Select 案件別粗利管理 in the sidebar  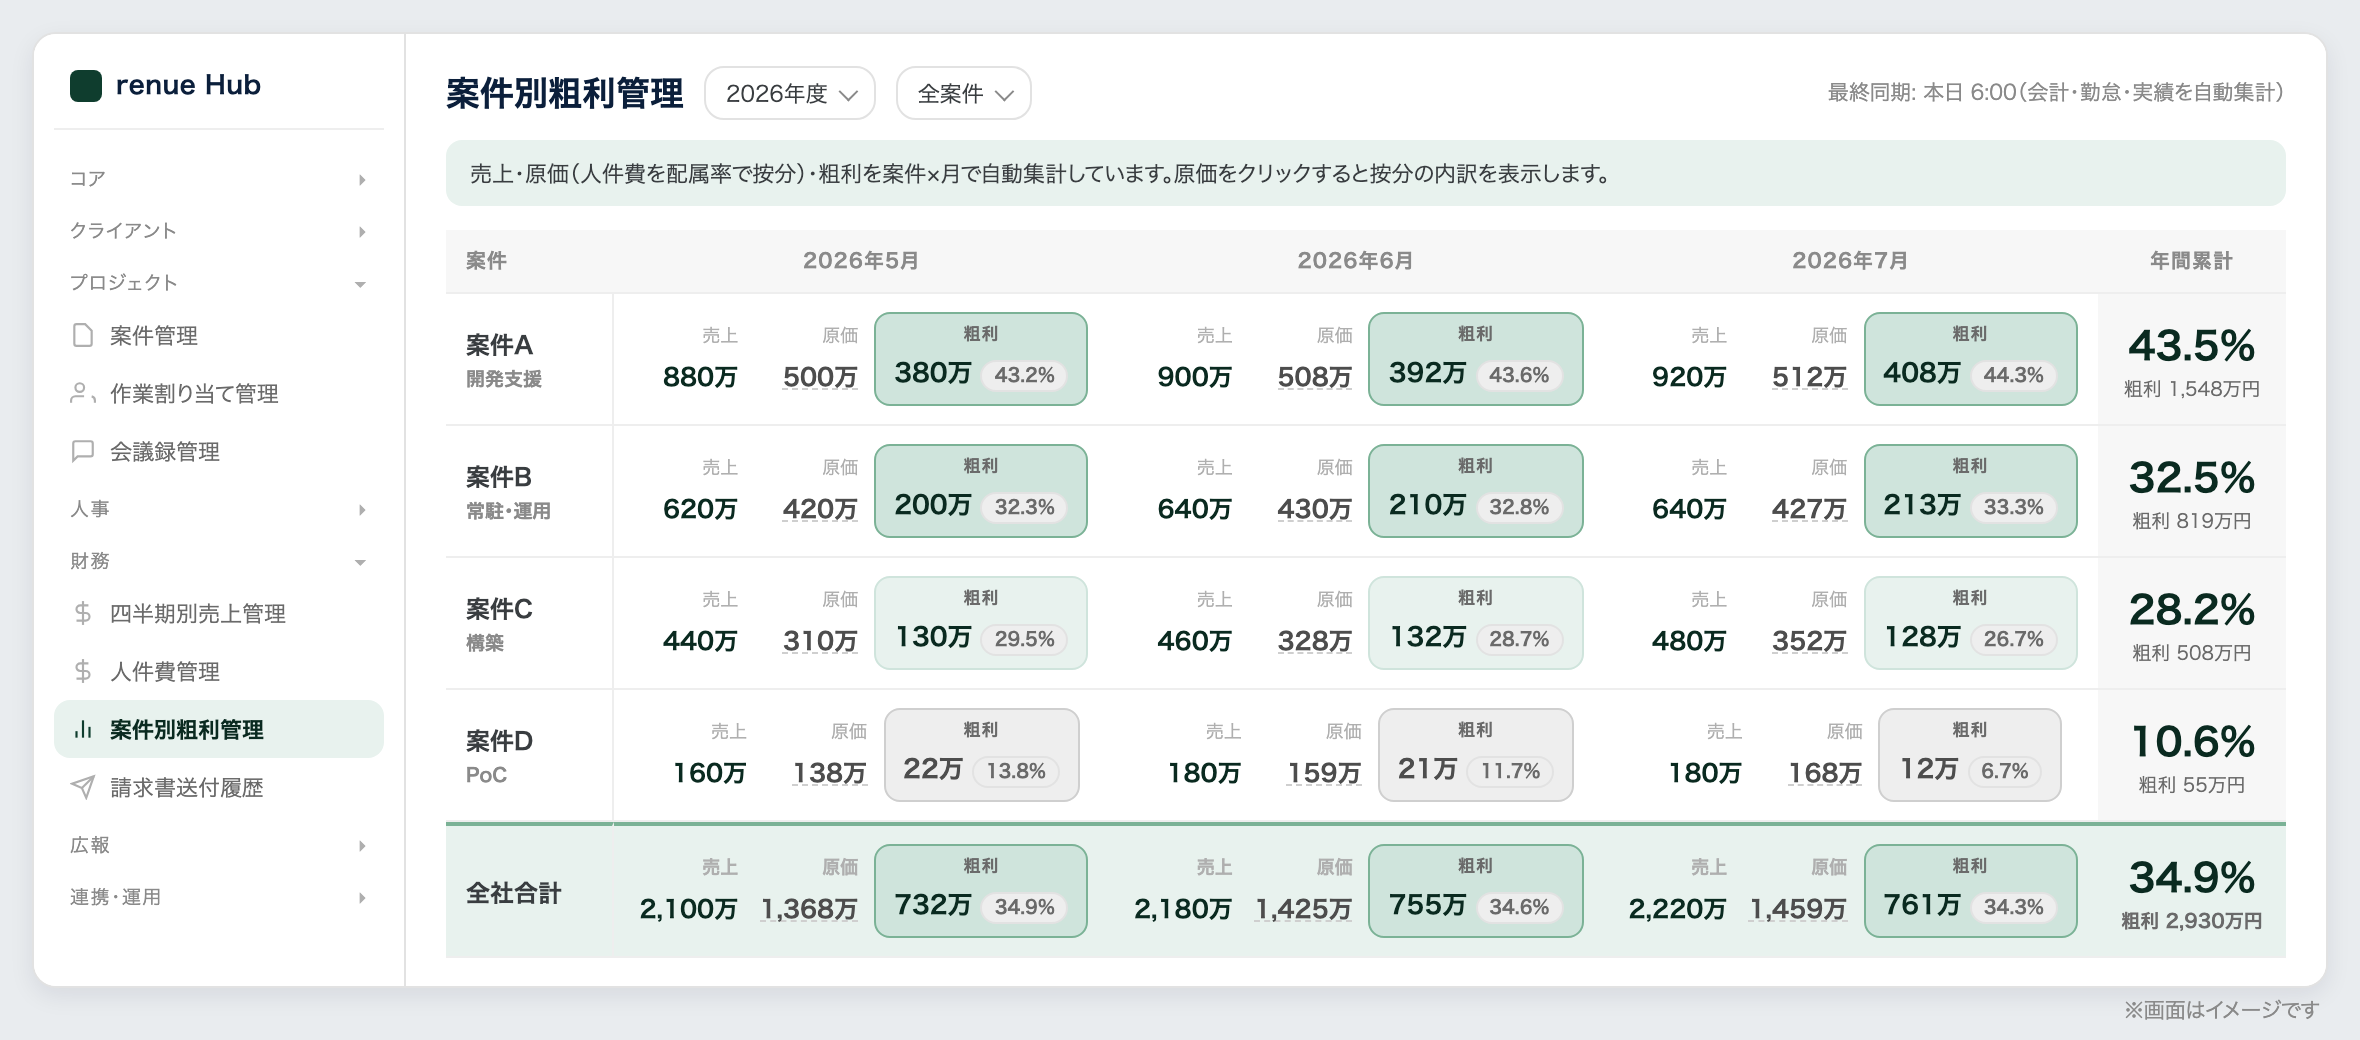tap(219, 729)
